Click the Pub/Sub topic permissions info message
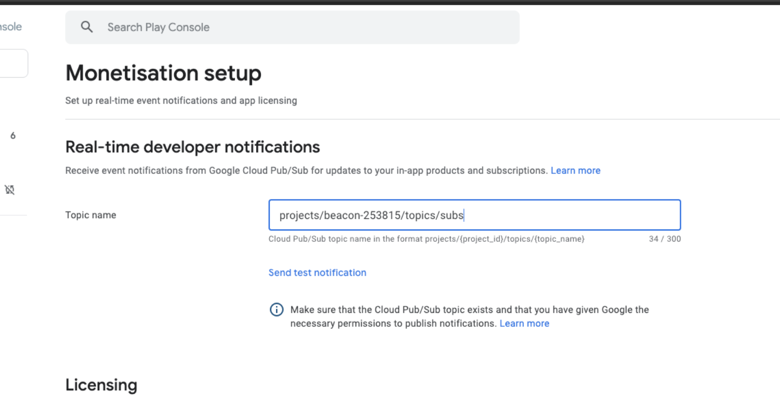The height and width of the screenshot is (404, 780). (470, 316)
